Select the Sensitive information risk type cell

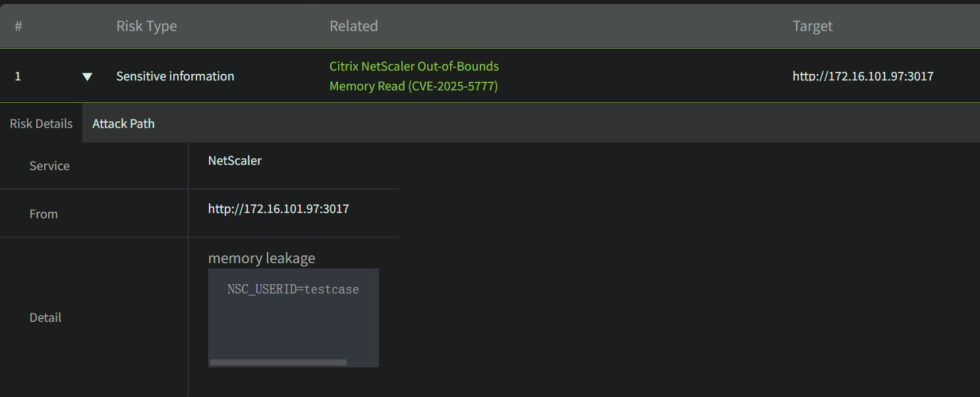[175, 76]
